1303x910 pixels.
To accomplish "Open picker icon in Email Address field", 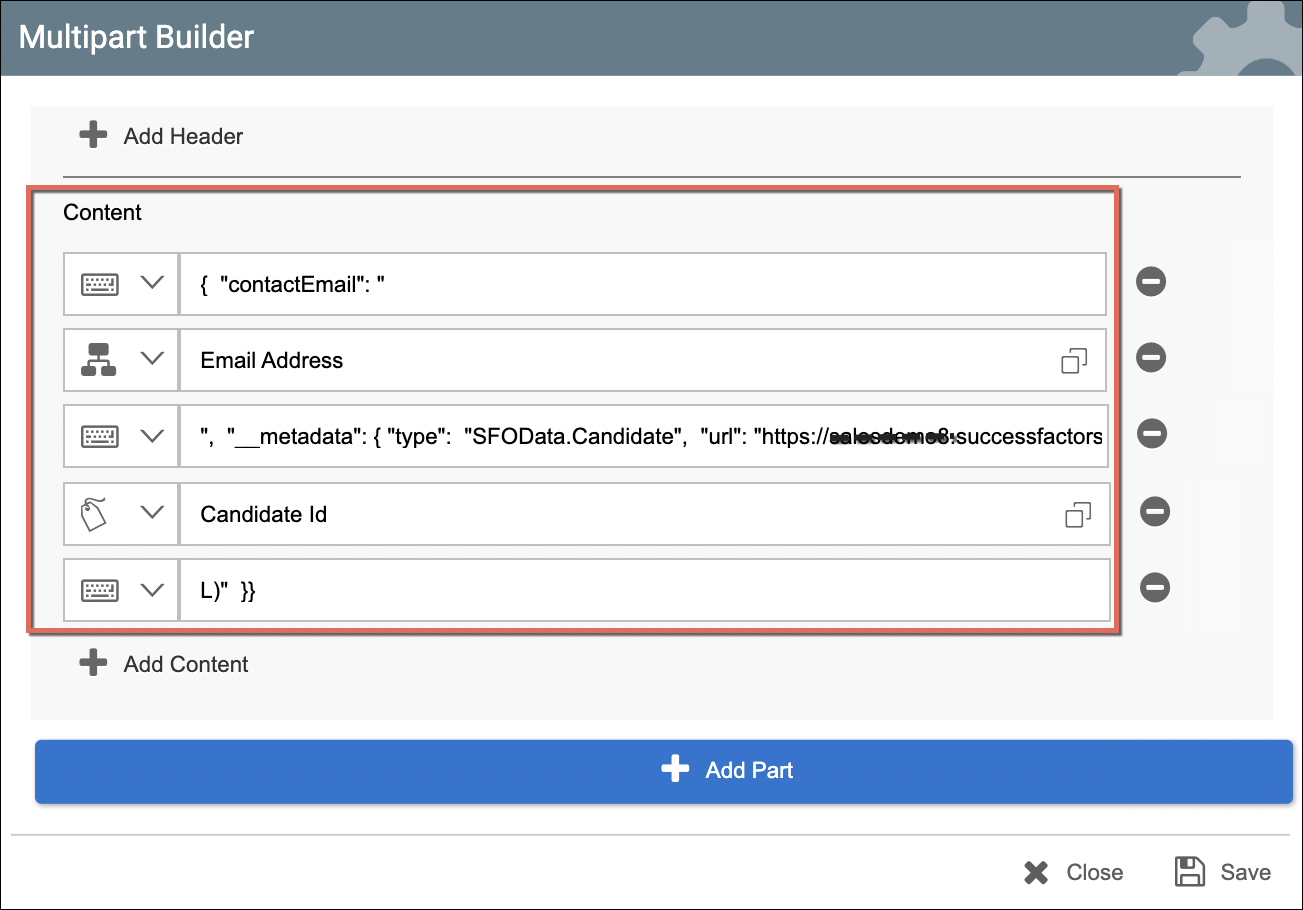I will (x=1074, y=361).
